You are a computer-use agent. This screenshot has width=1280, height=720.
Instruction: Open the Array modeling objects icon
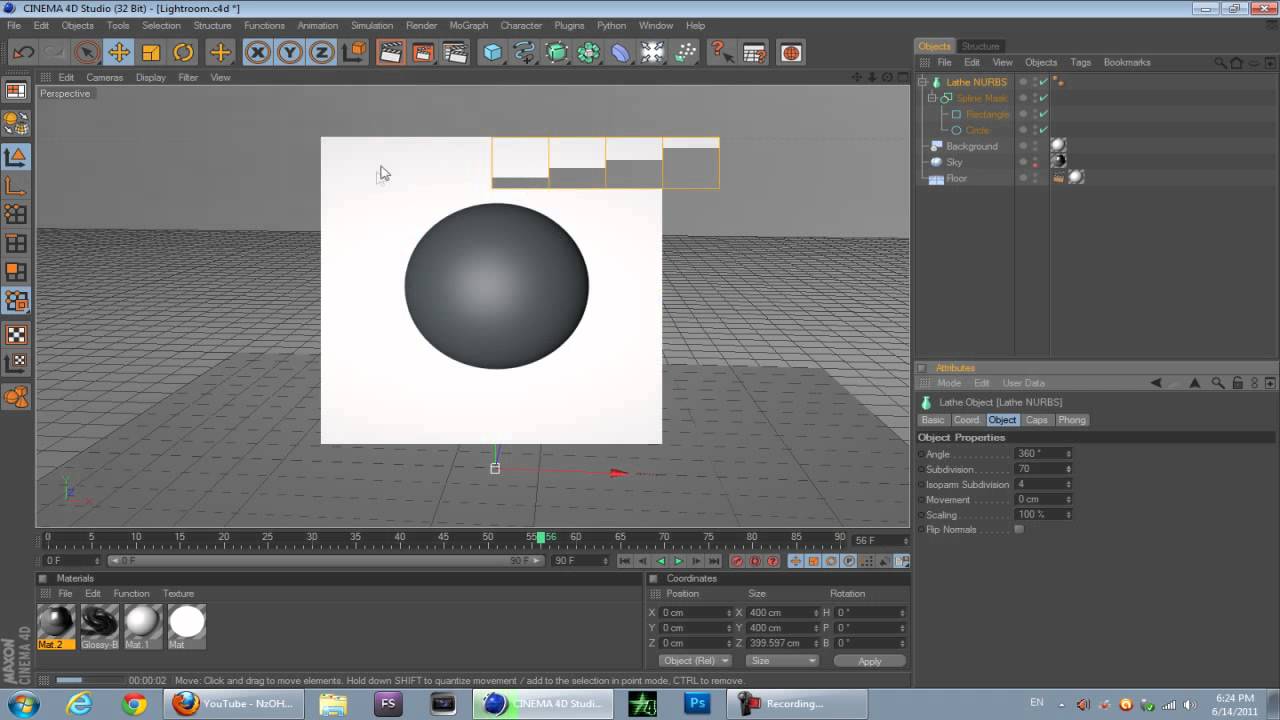point(589,52)
